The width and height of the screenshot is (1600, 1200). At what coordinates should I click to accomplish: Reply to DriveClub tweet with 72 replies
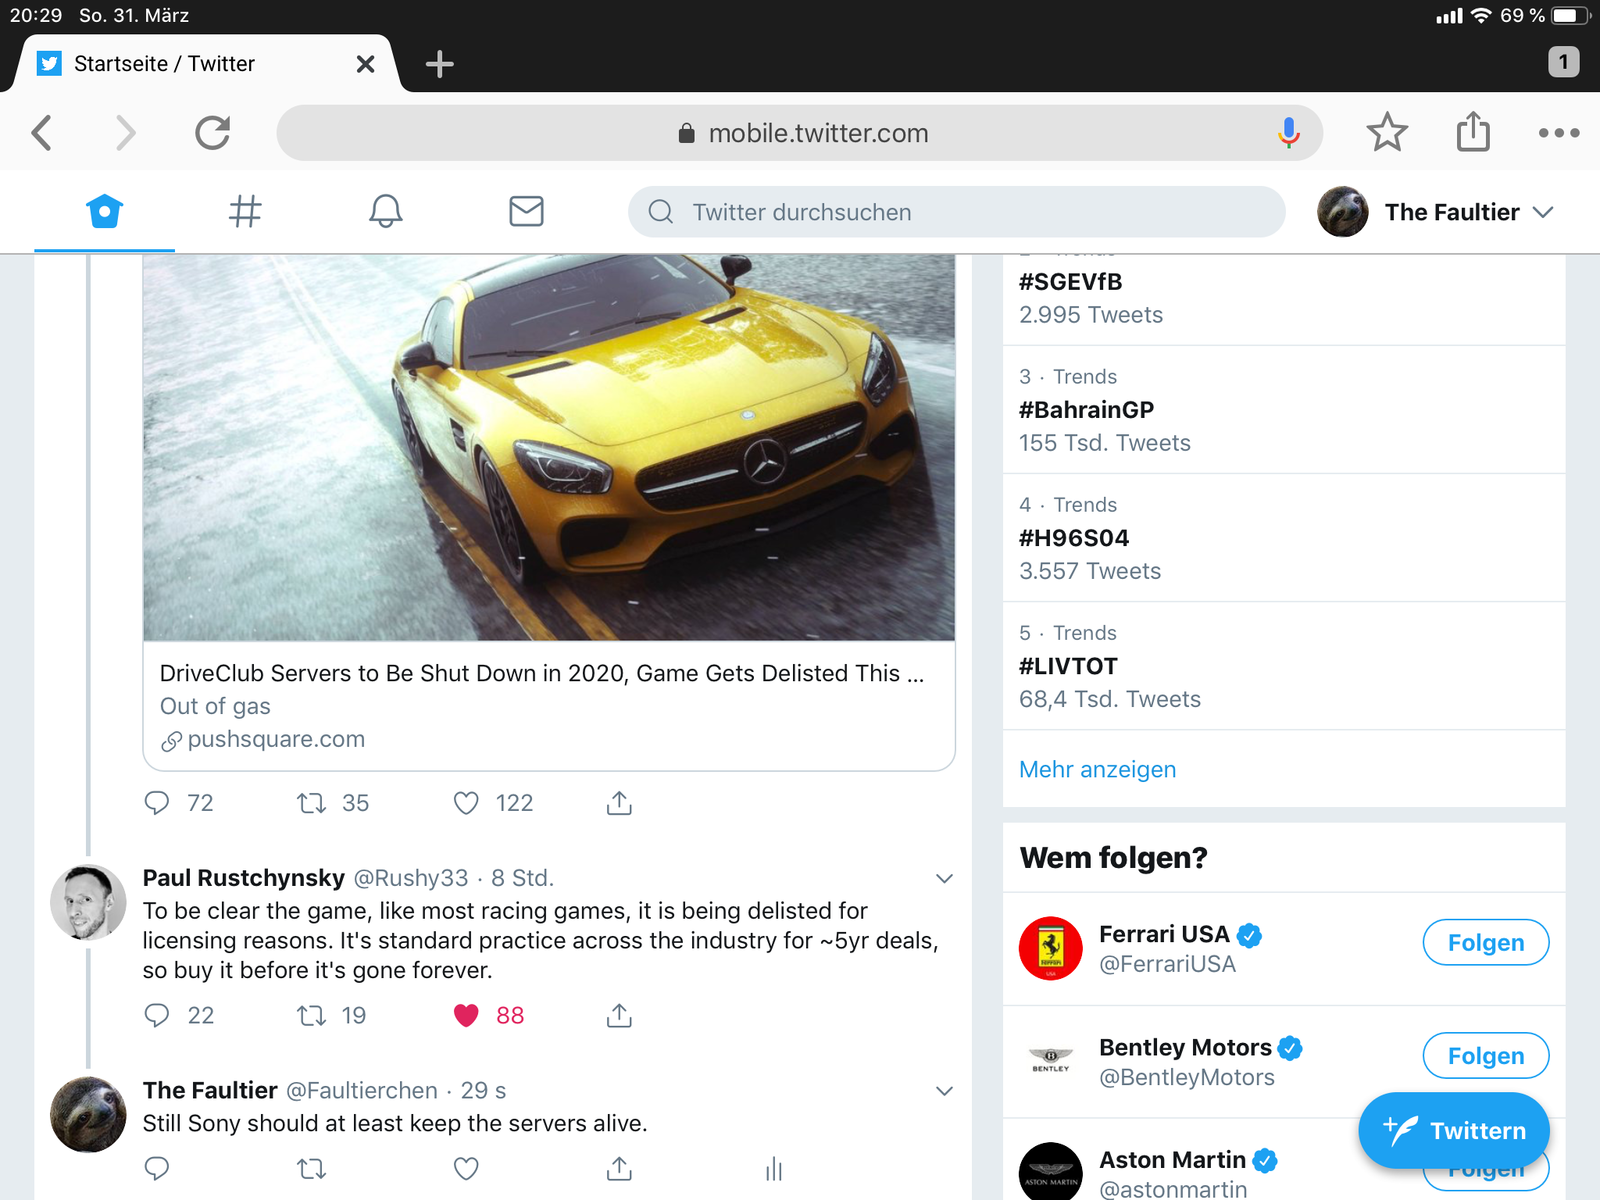[157, 803]
